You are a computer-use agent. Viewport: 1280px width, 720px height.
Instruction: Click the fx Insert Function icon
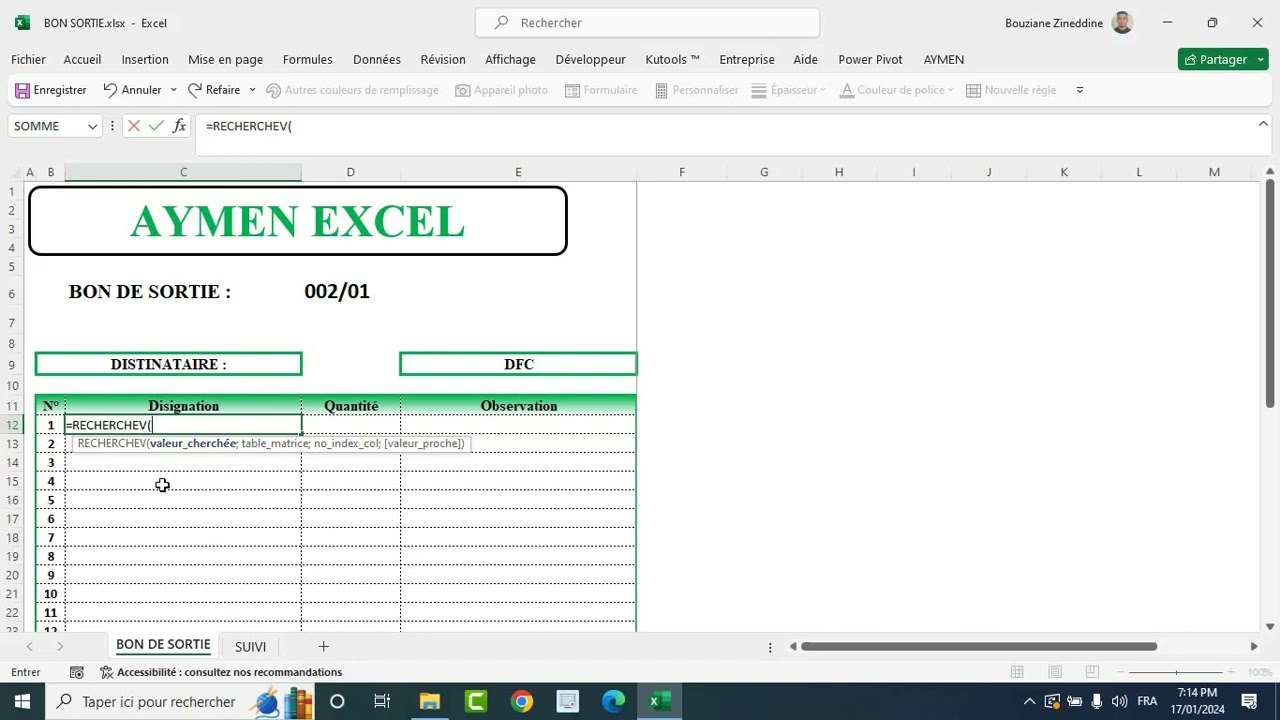pyautogui.click(x=179, y=126)
